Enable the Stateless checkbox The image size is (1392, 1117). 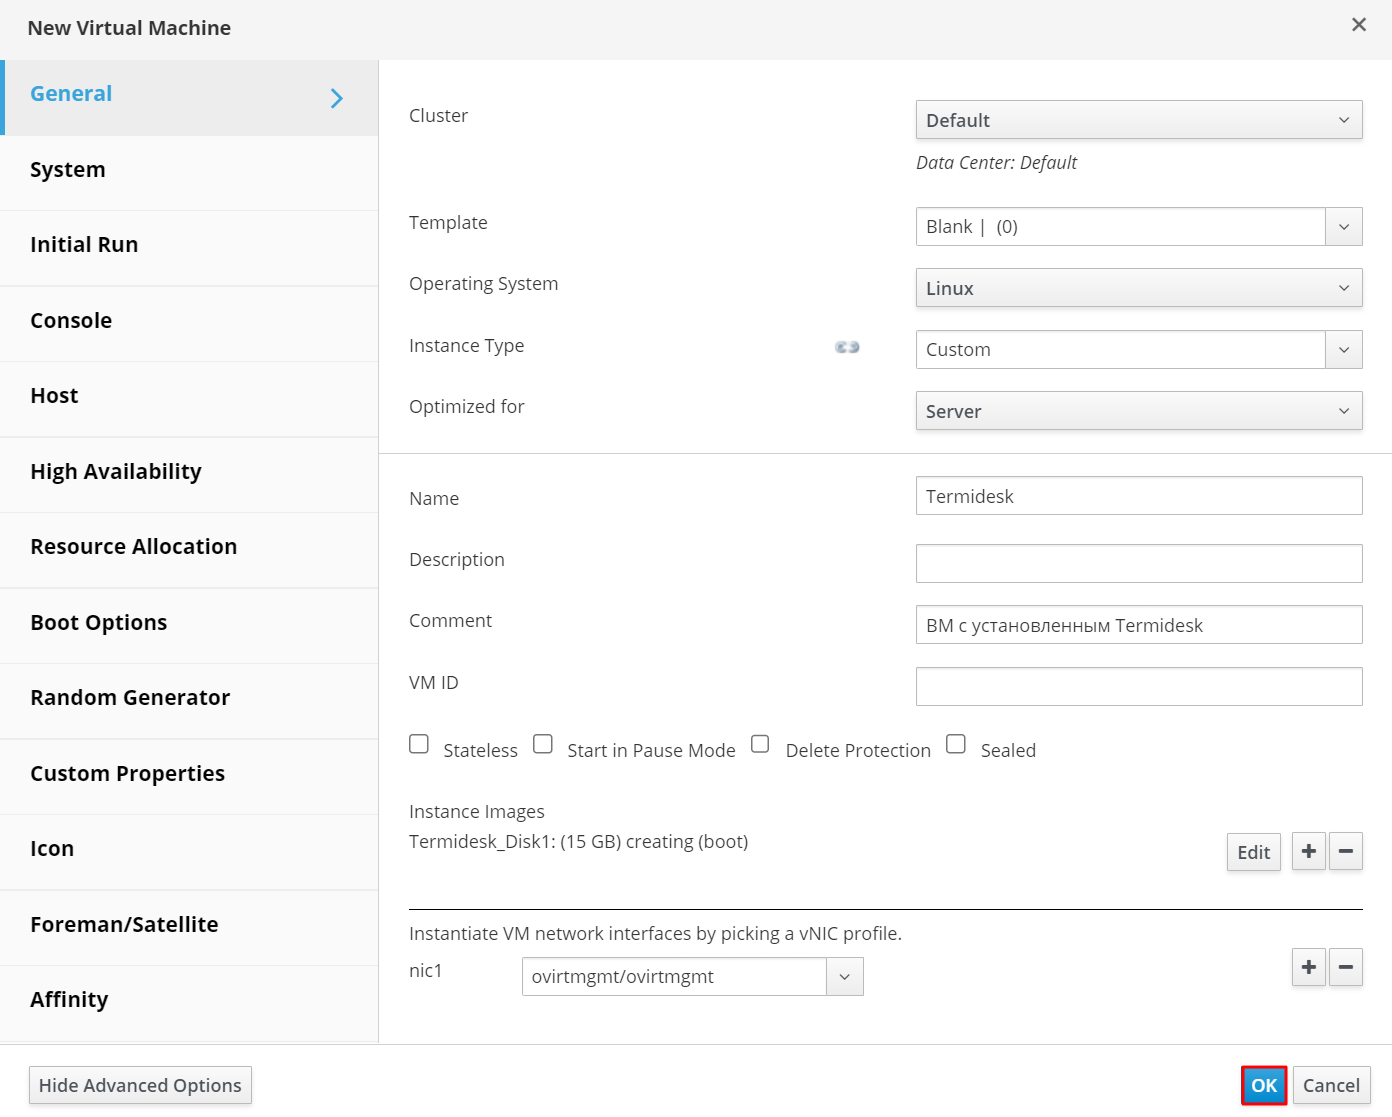point(419,744)
